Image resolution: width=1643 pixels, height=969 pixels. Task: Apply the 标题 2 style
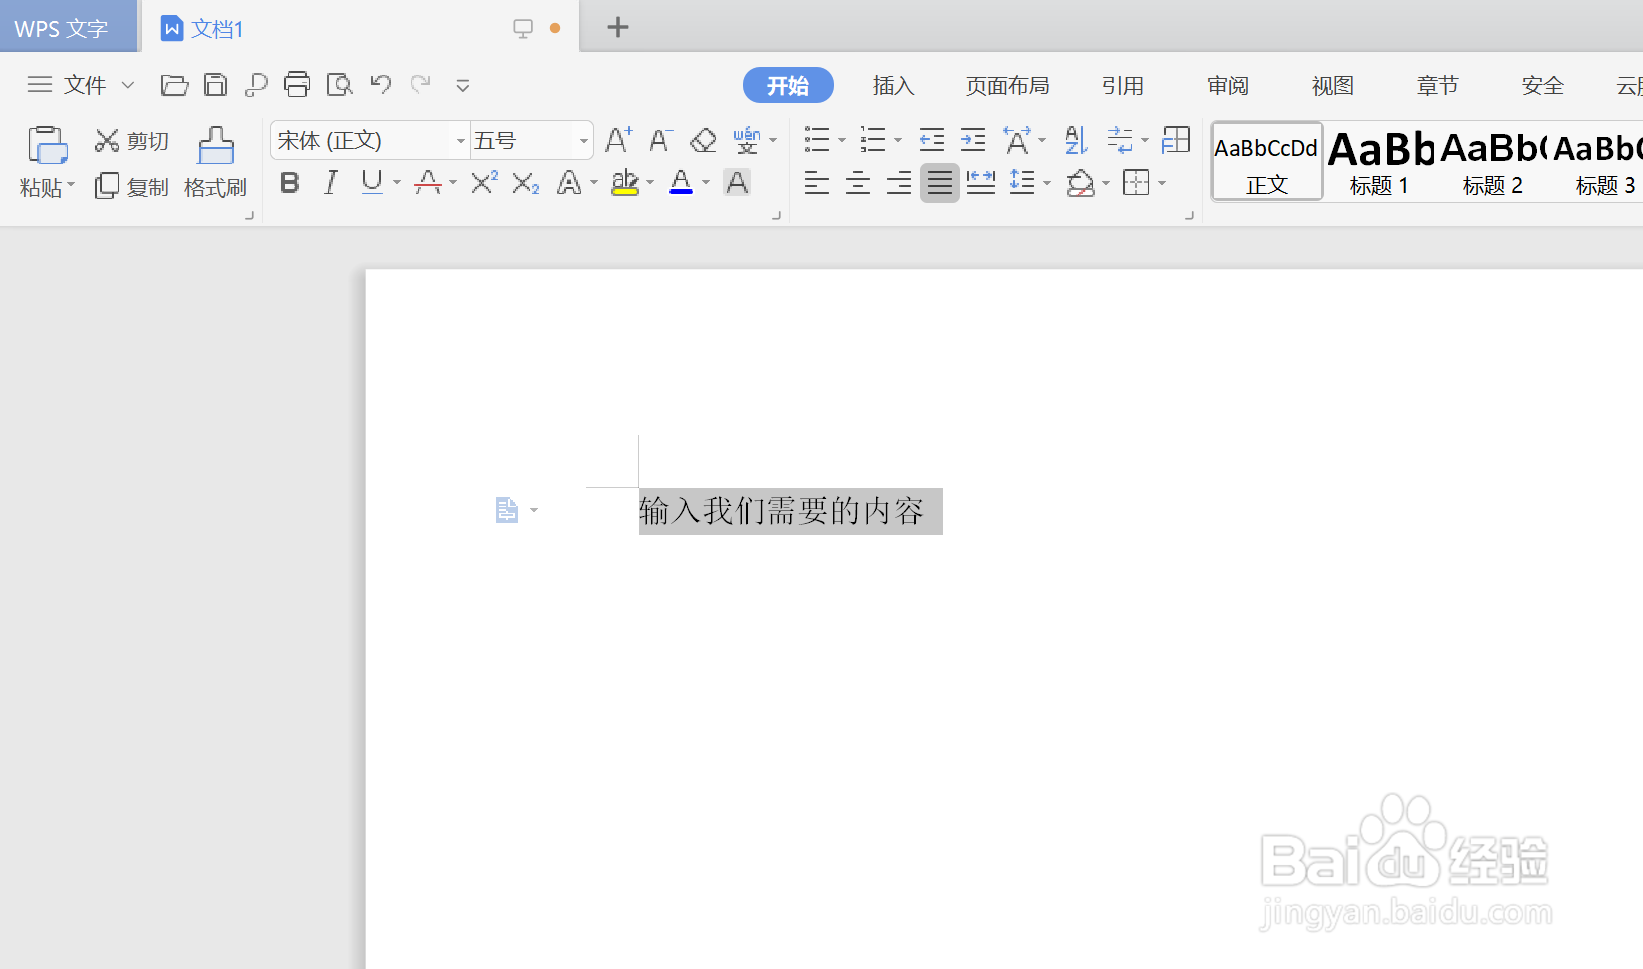pyautogui.click(x=1493, y=162)
